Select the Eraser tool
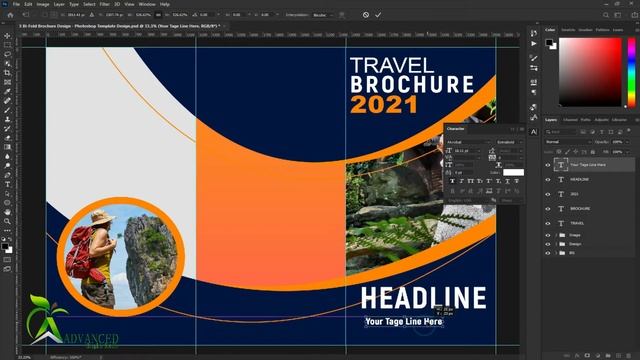 7,138
